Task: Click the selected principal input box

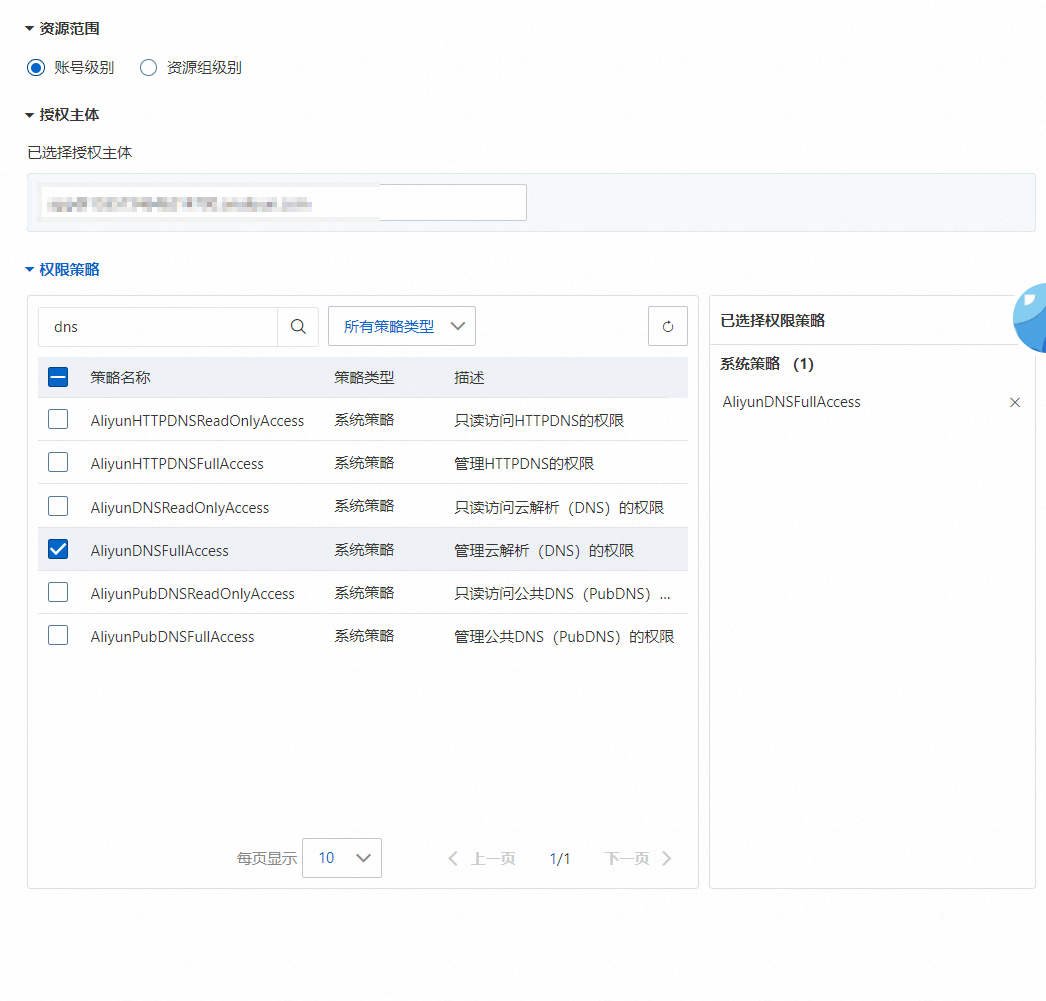Action: coord(283,203)
